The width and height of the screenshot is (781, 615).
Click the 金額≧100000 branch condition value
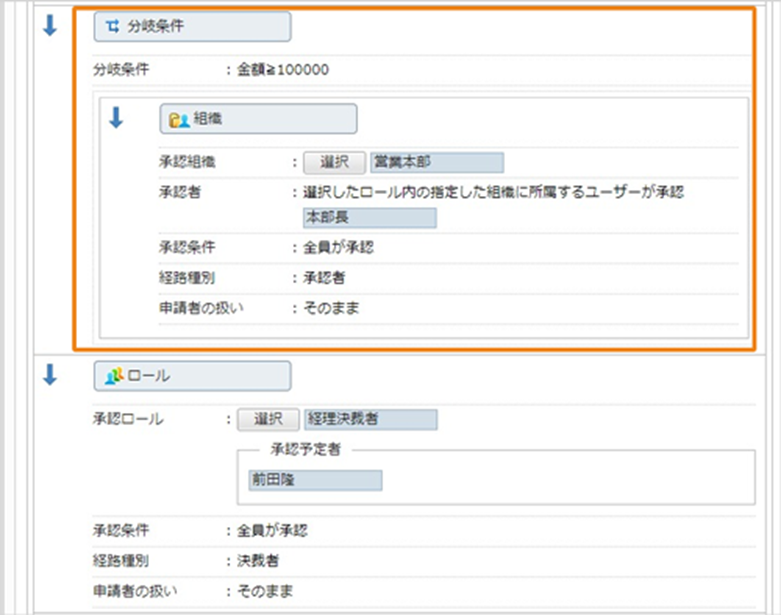point(283,70)
